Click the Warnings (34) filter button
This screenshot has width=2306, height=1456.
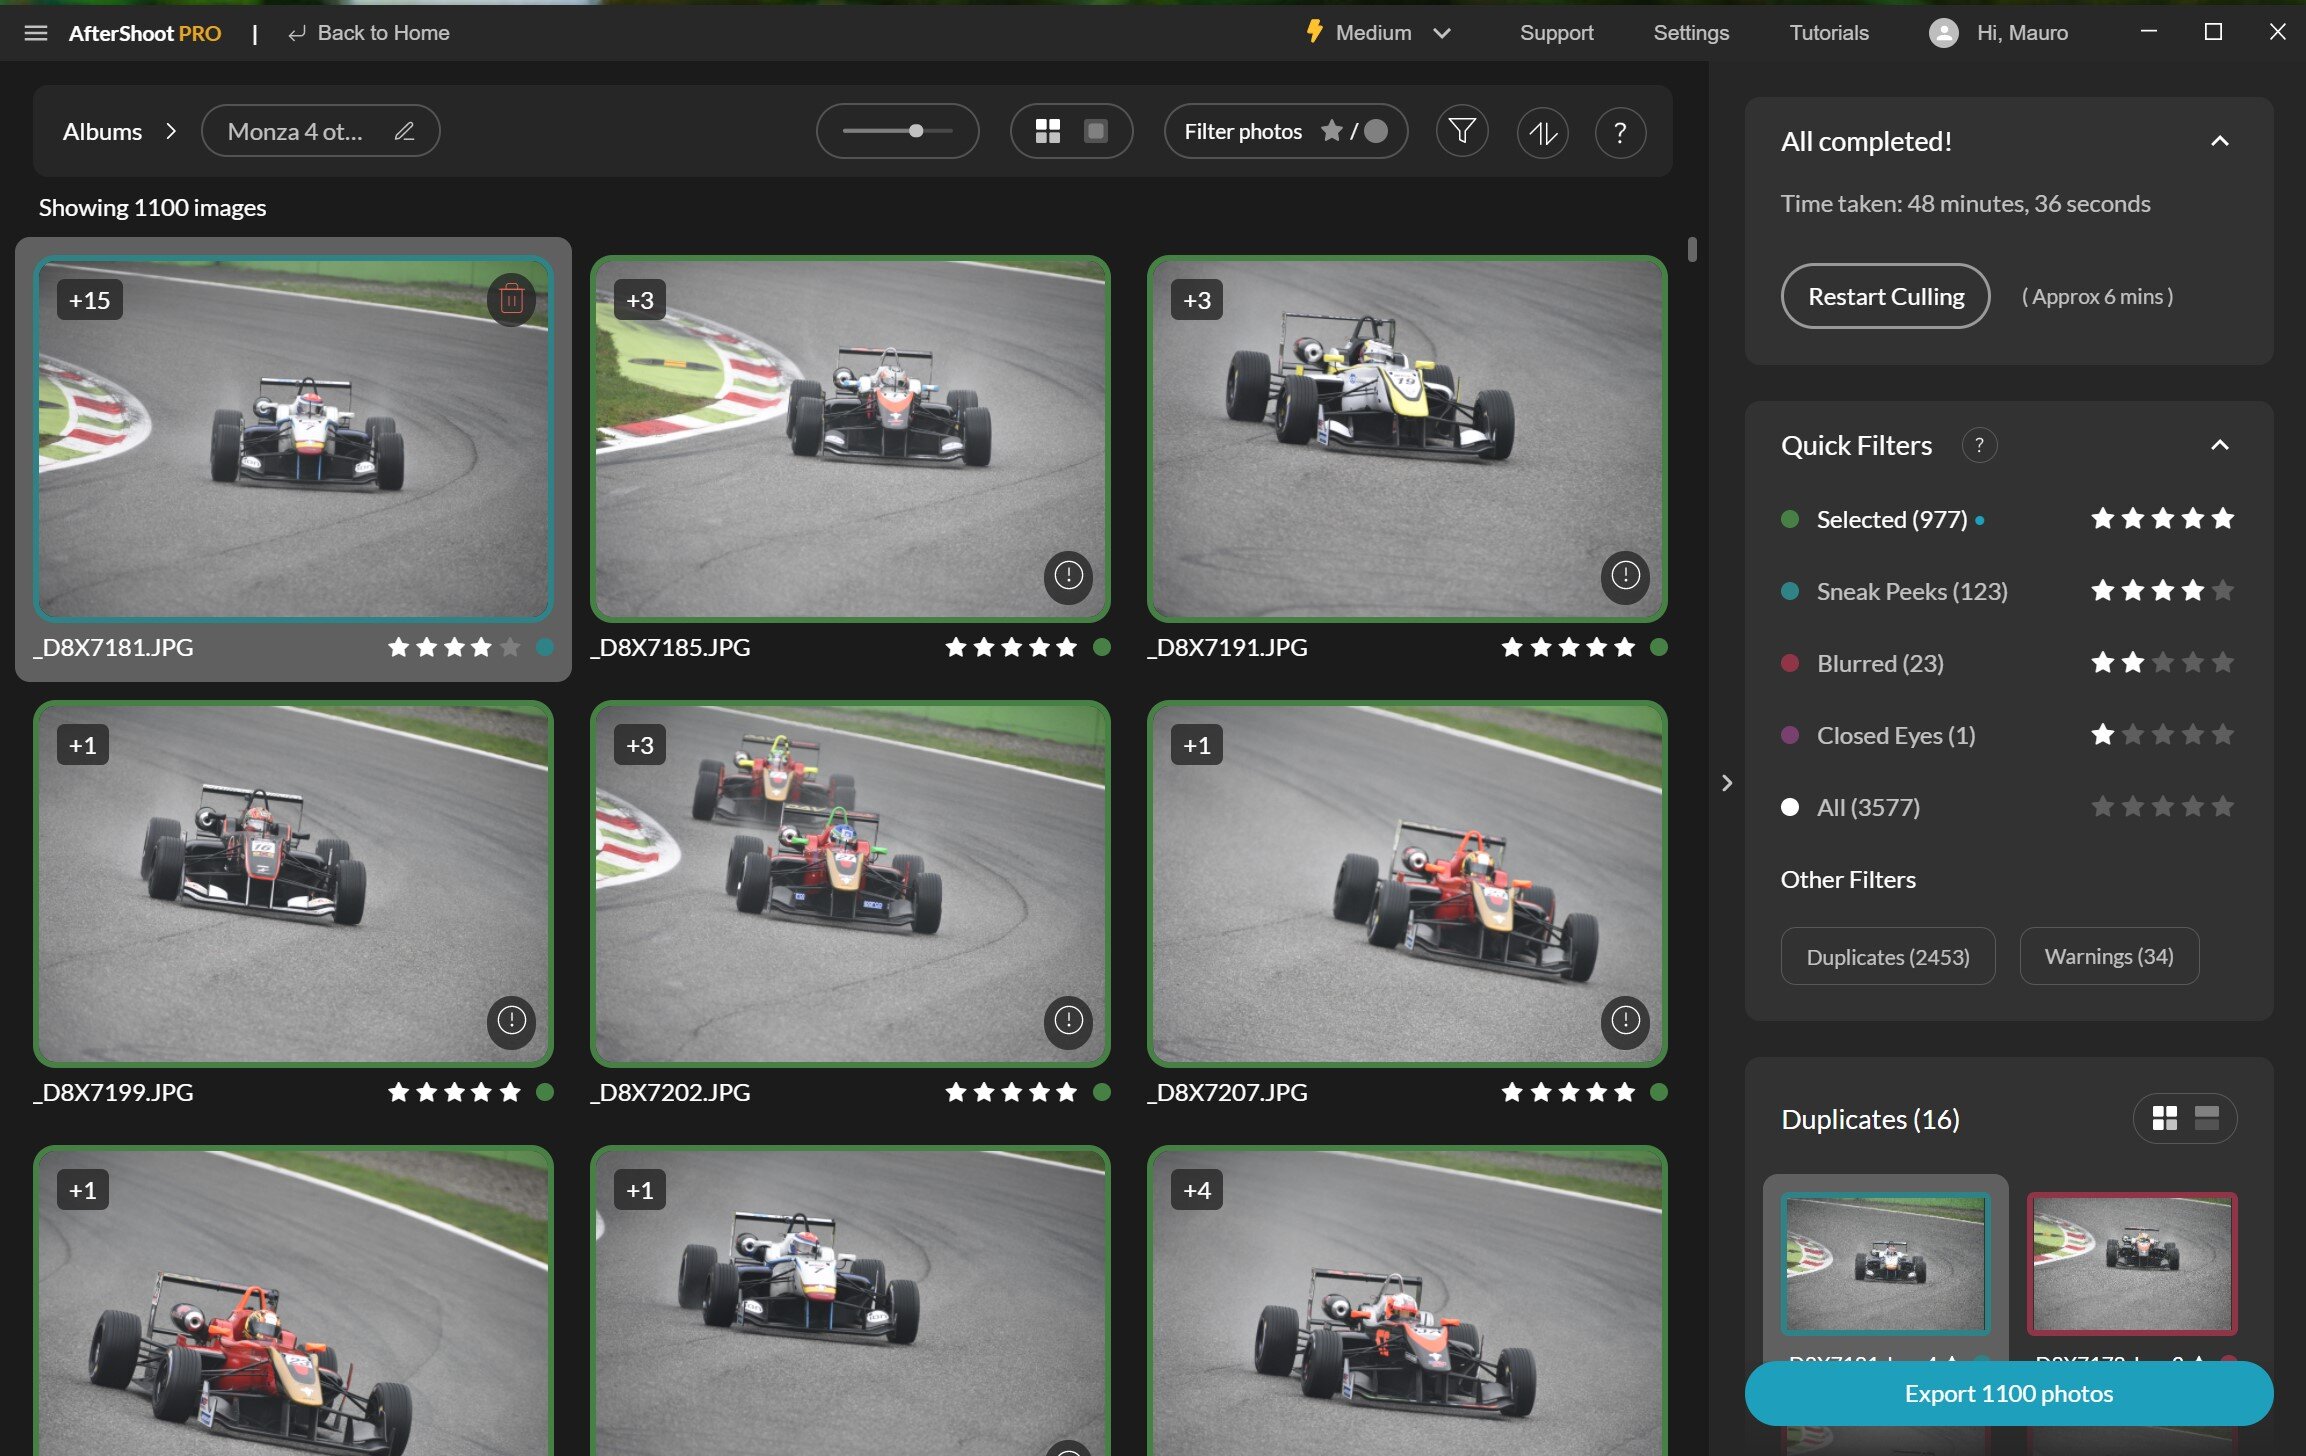click(2108, 956)
